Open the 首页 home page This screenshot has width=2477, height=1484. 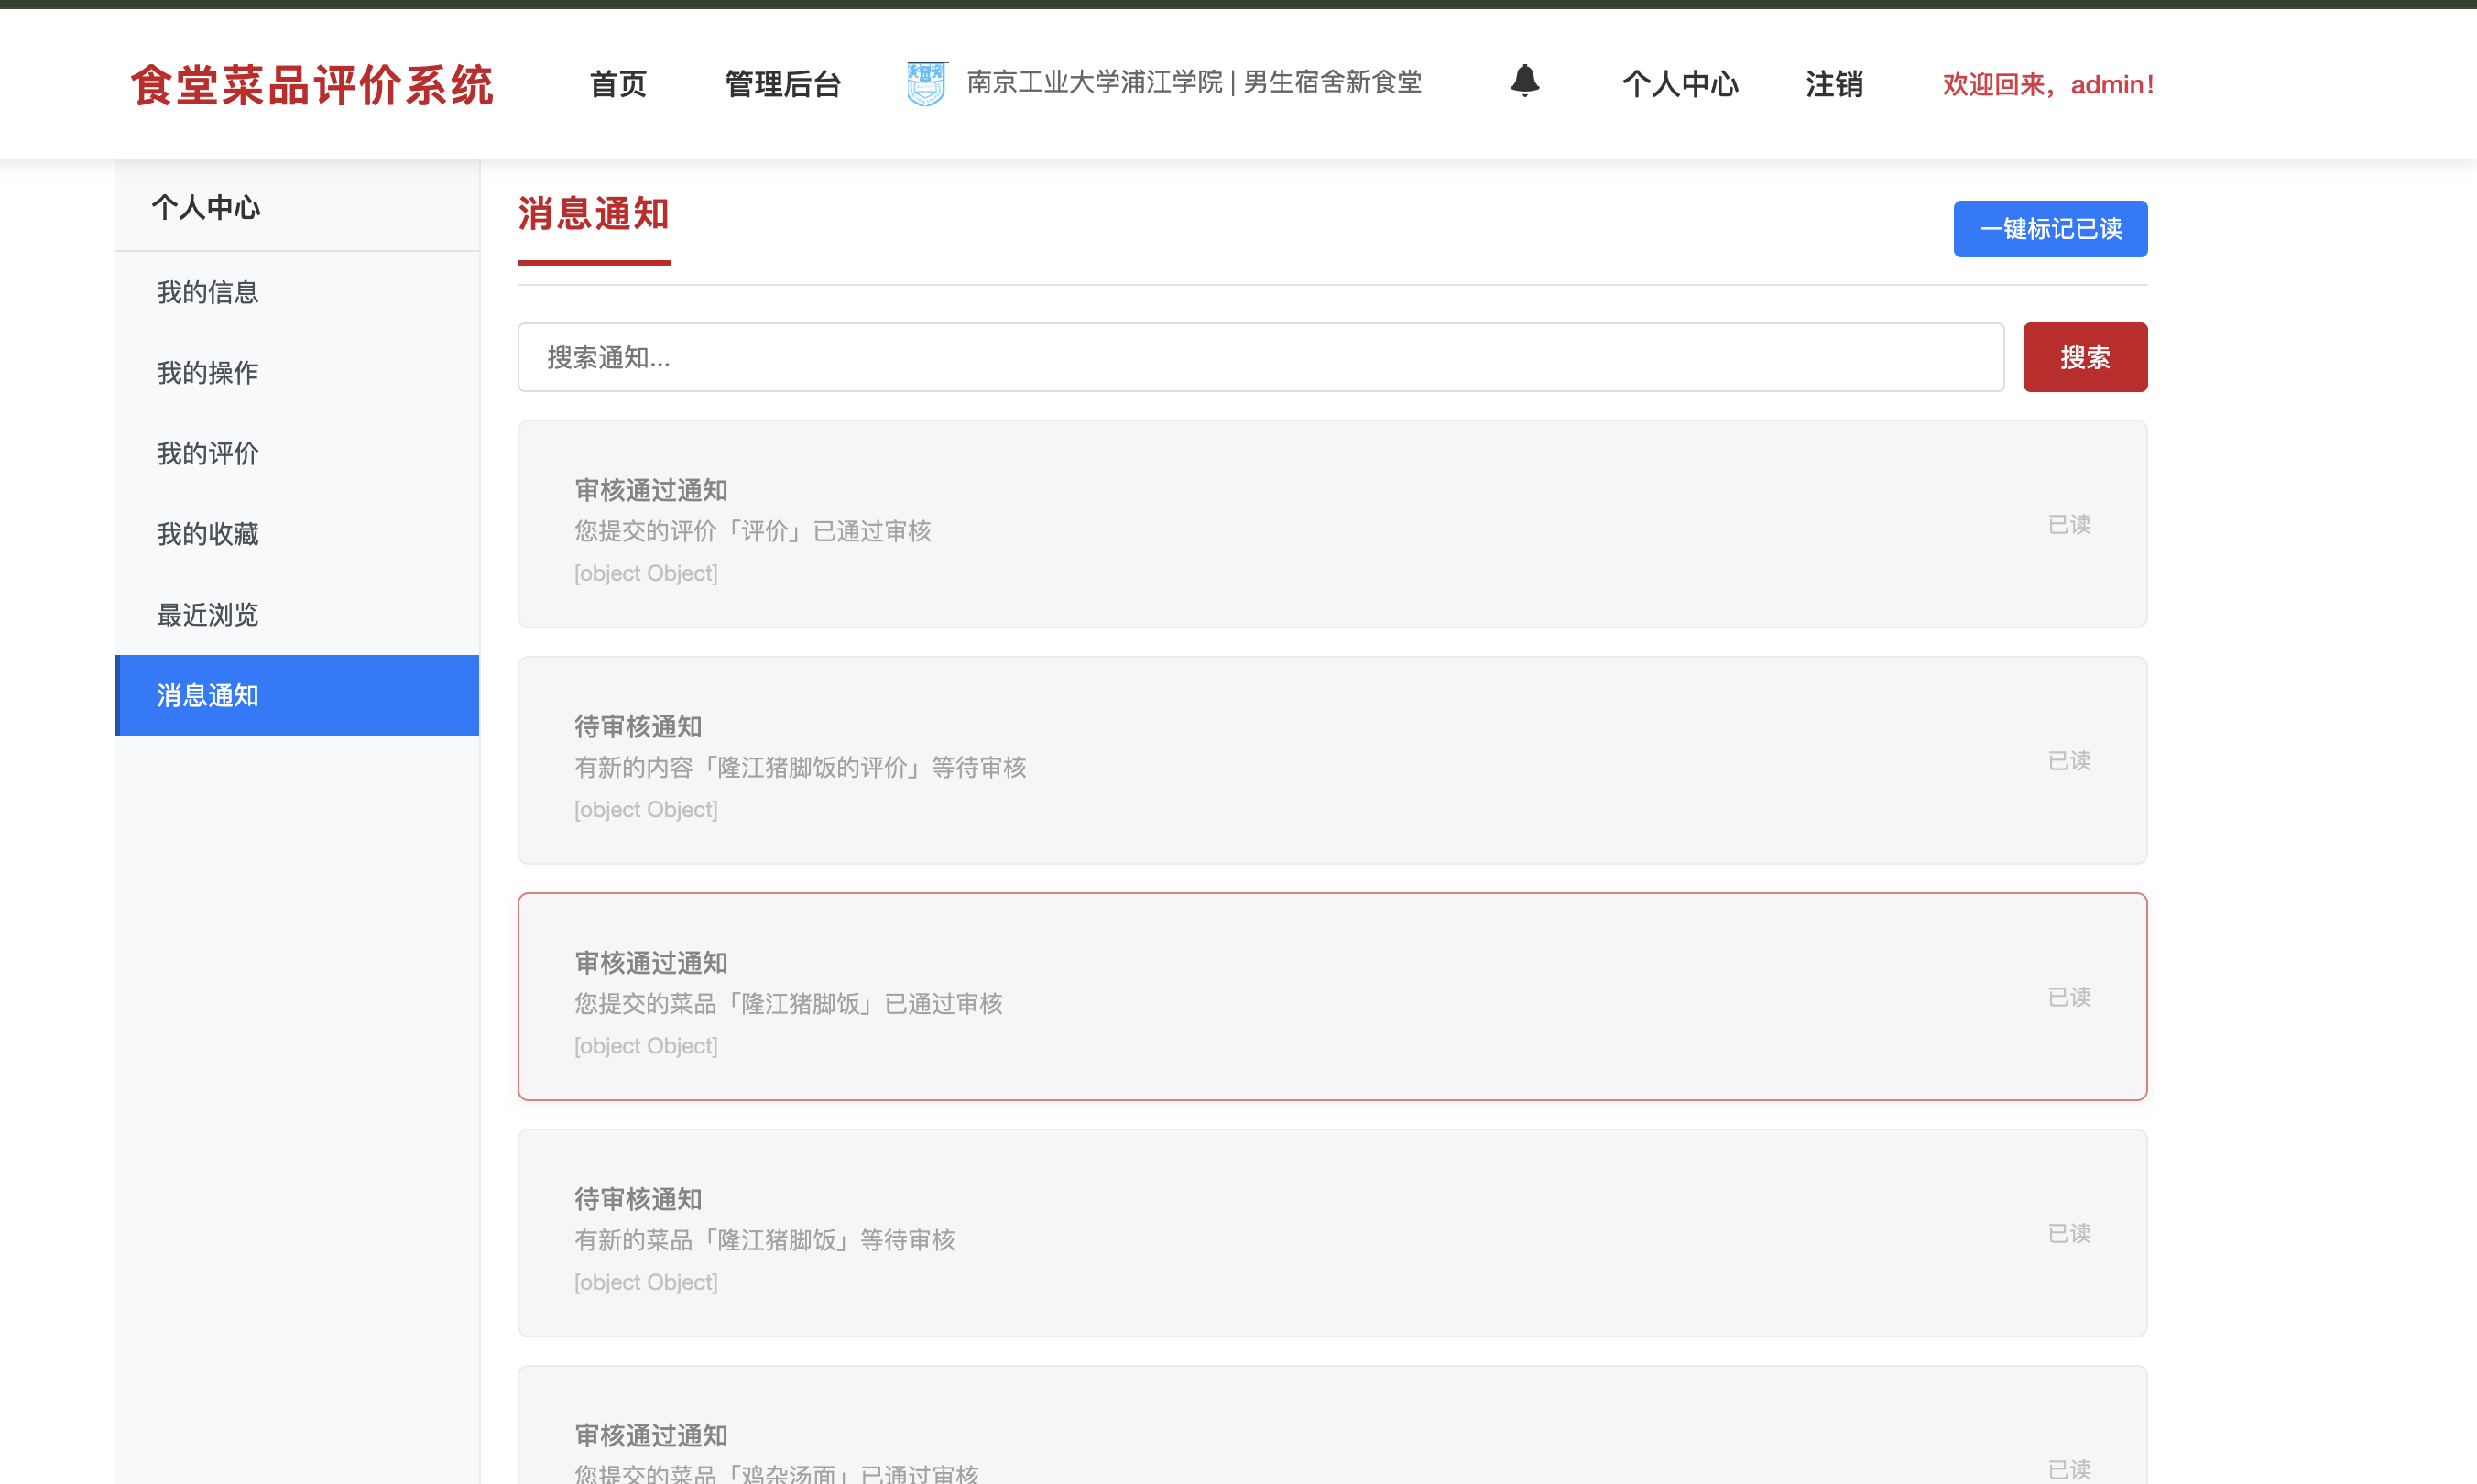(x=618, y=84)
